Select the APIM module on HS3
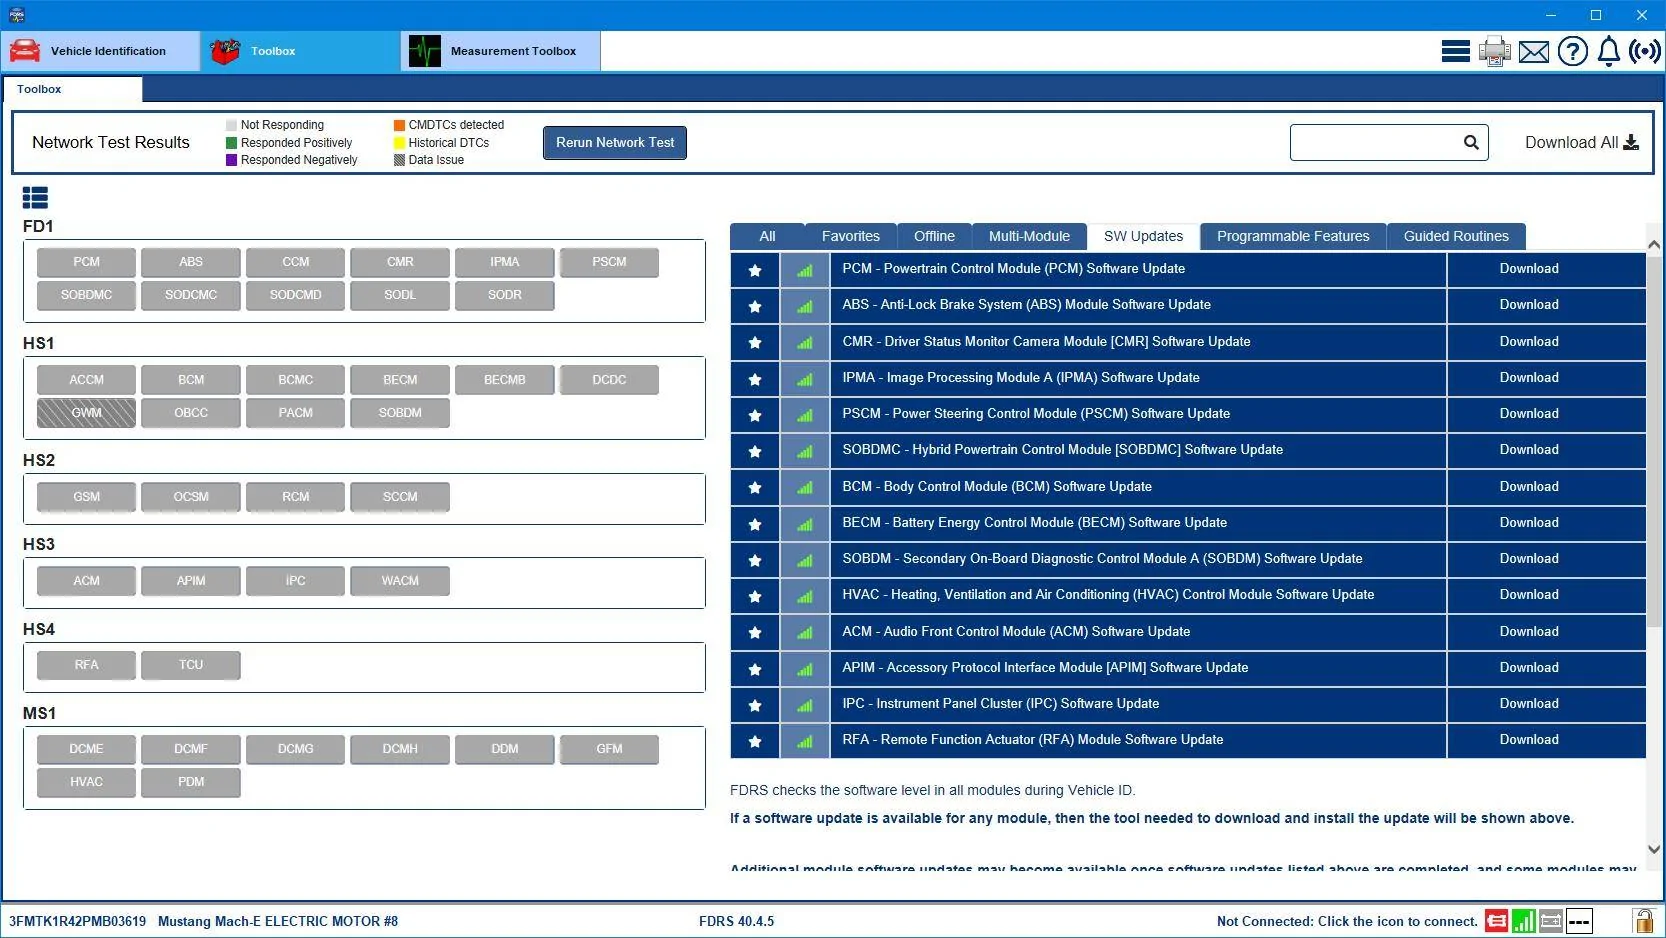 pyautogui.click(x=191, y=581)
